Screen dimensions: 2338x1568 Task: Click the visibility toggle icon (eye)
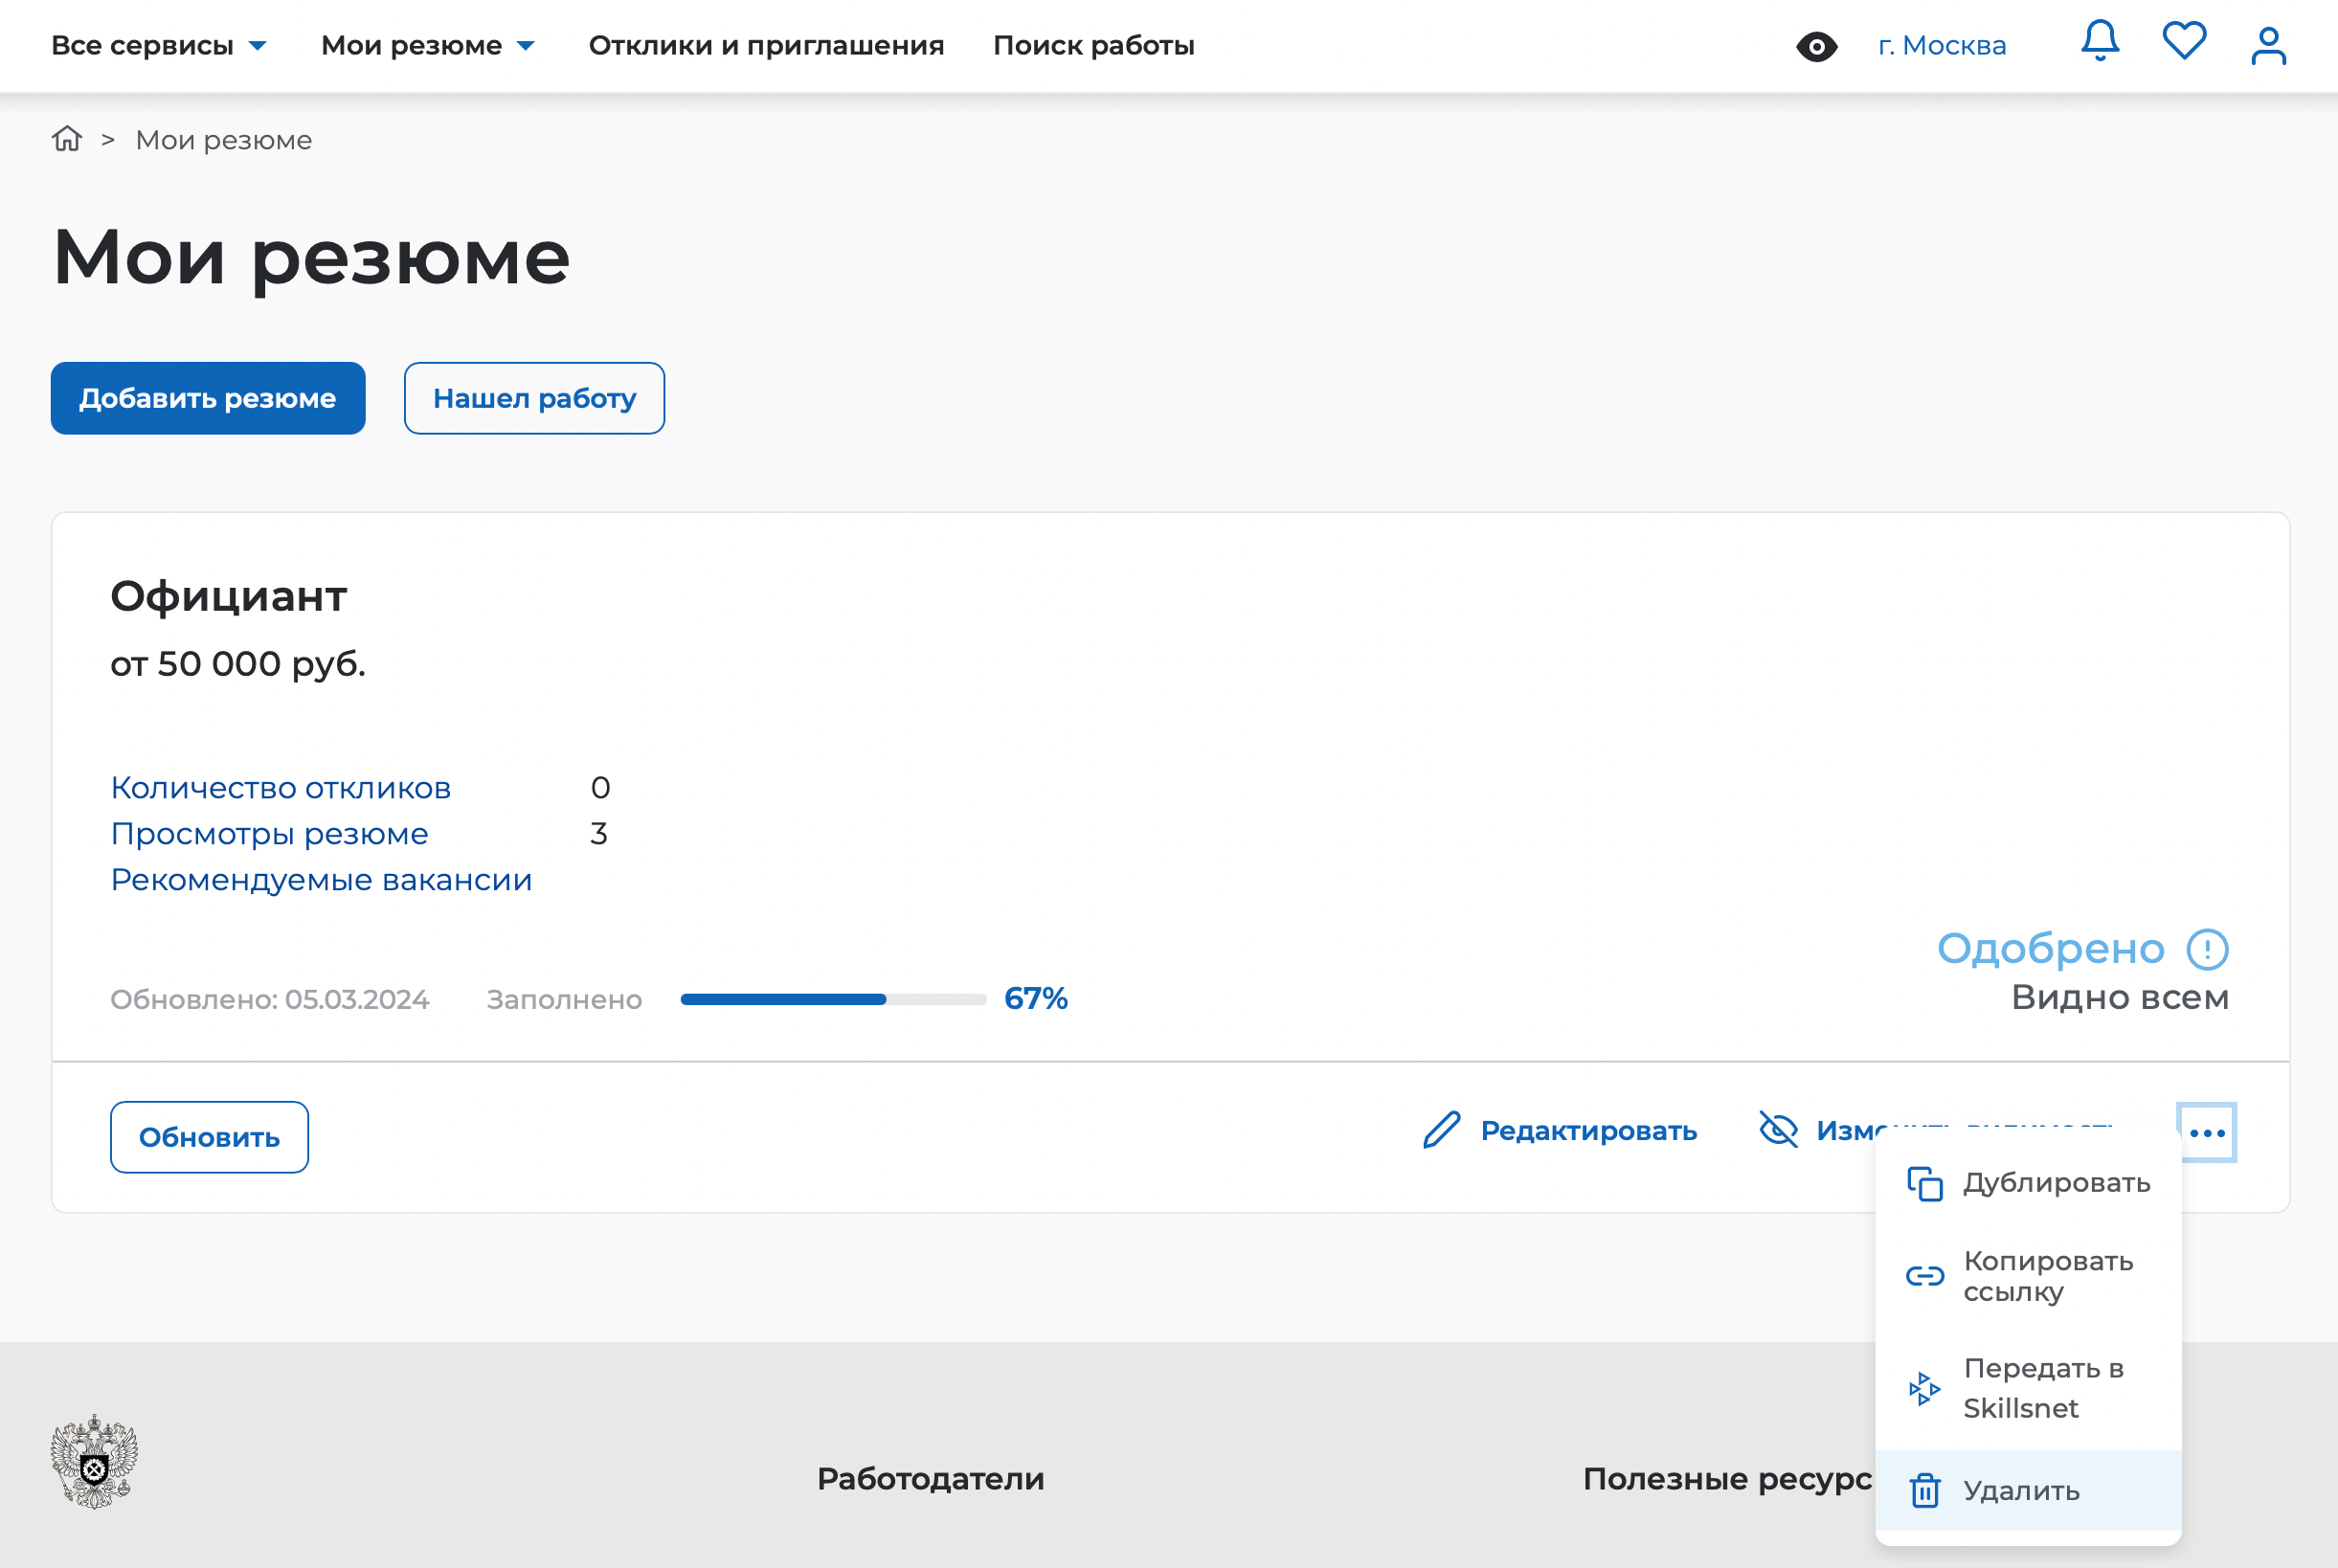[x=1814, y=46]
